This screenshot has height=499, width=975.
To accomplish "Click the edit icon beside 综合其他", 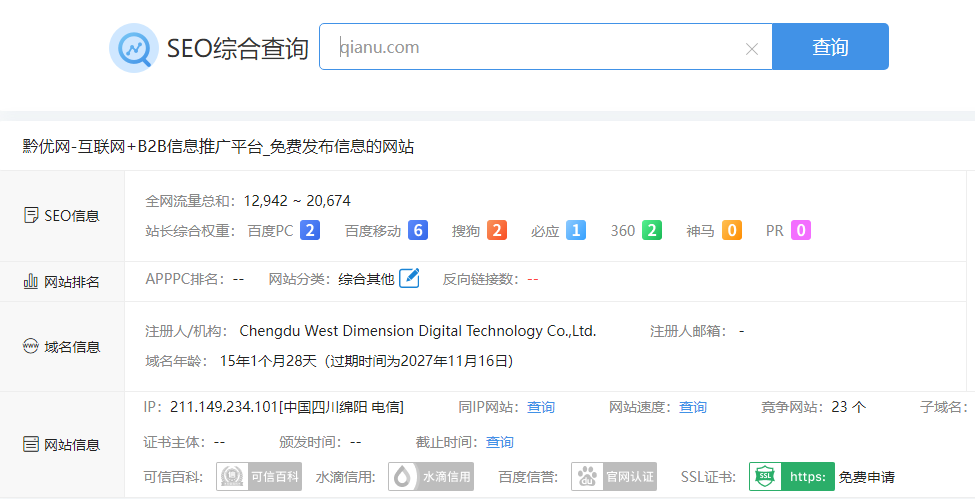I will coord(409,278).
